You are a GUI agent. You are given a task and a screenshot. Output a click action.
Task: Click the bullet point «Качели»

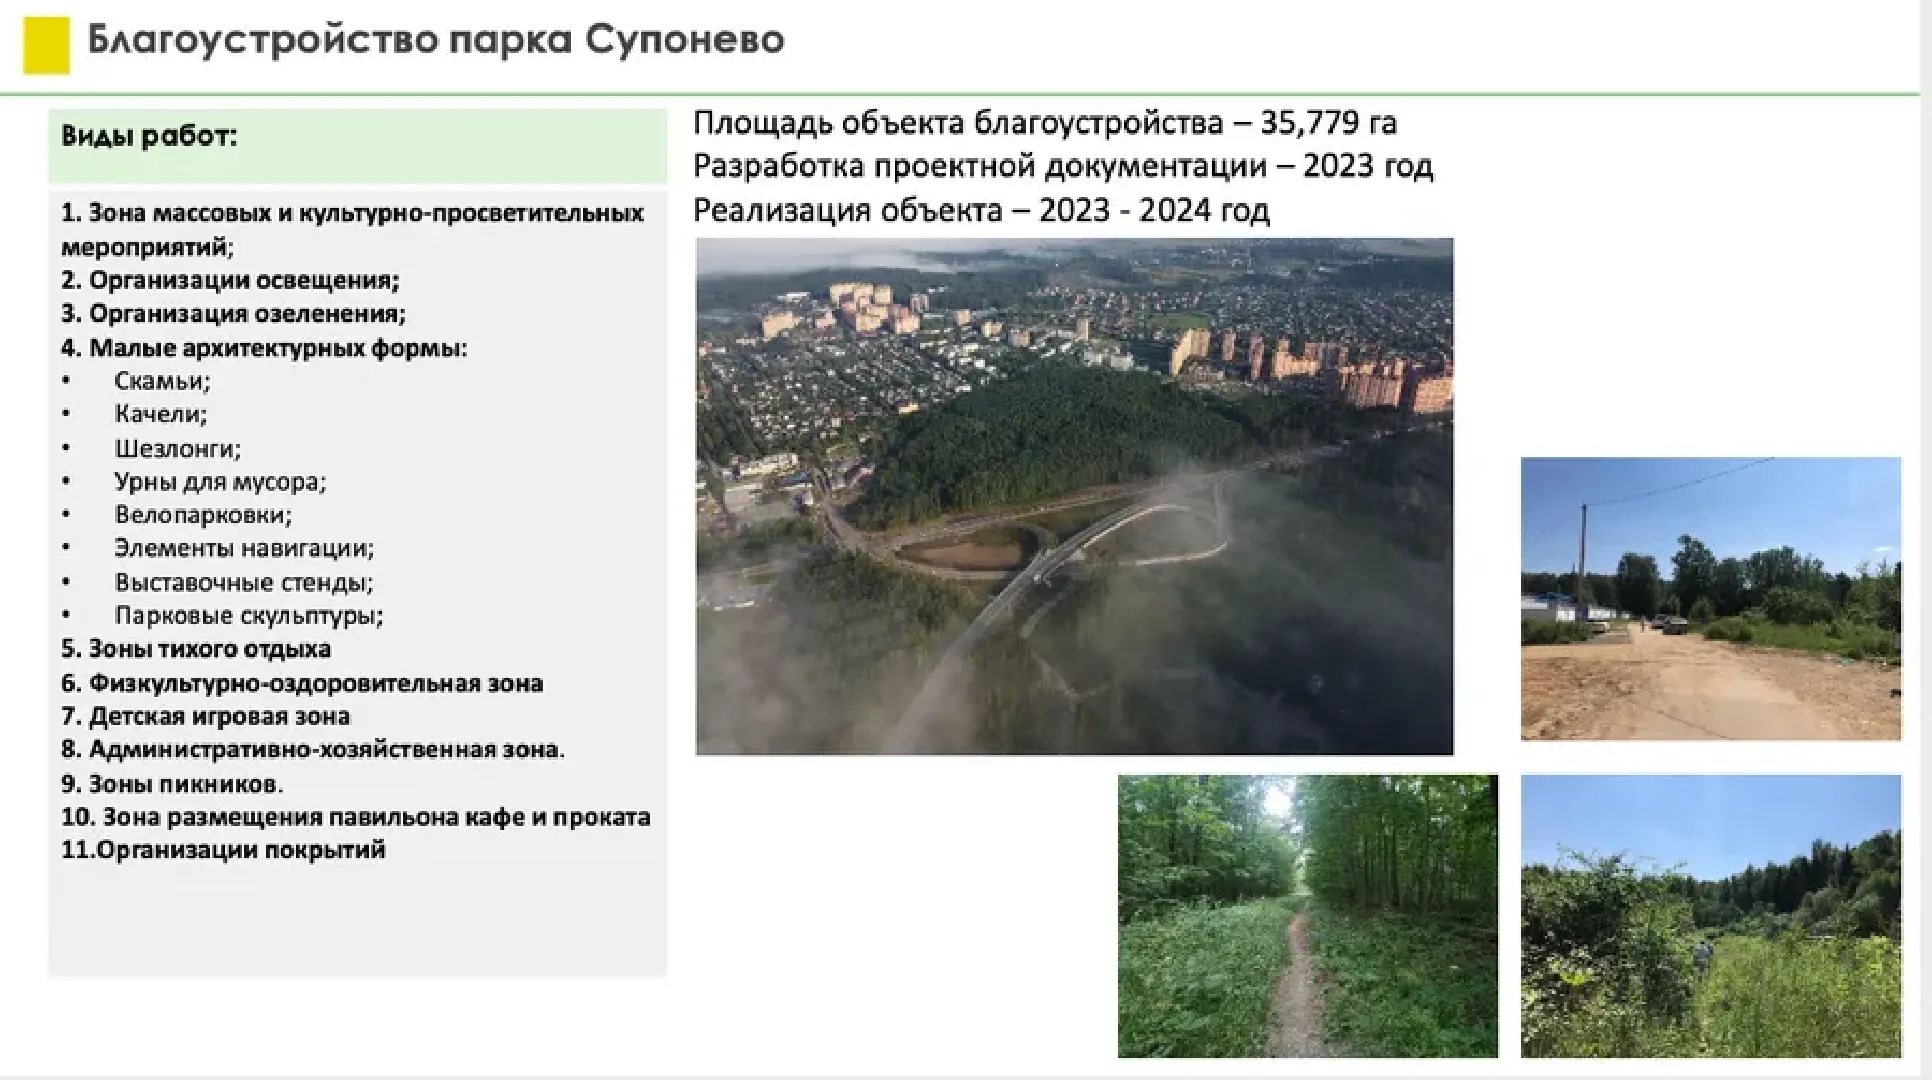(x=160, y=414)
